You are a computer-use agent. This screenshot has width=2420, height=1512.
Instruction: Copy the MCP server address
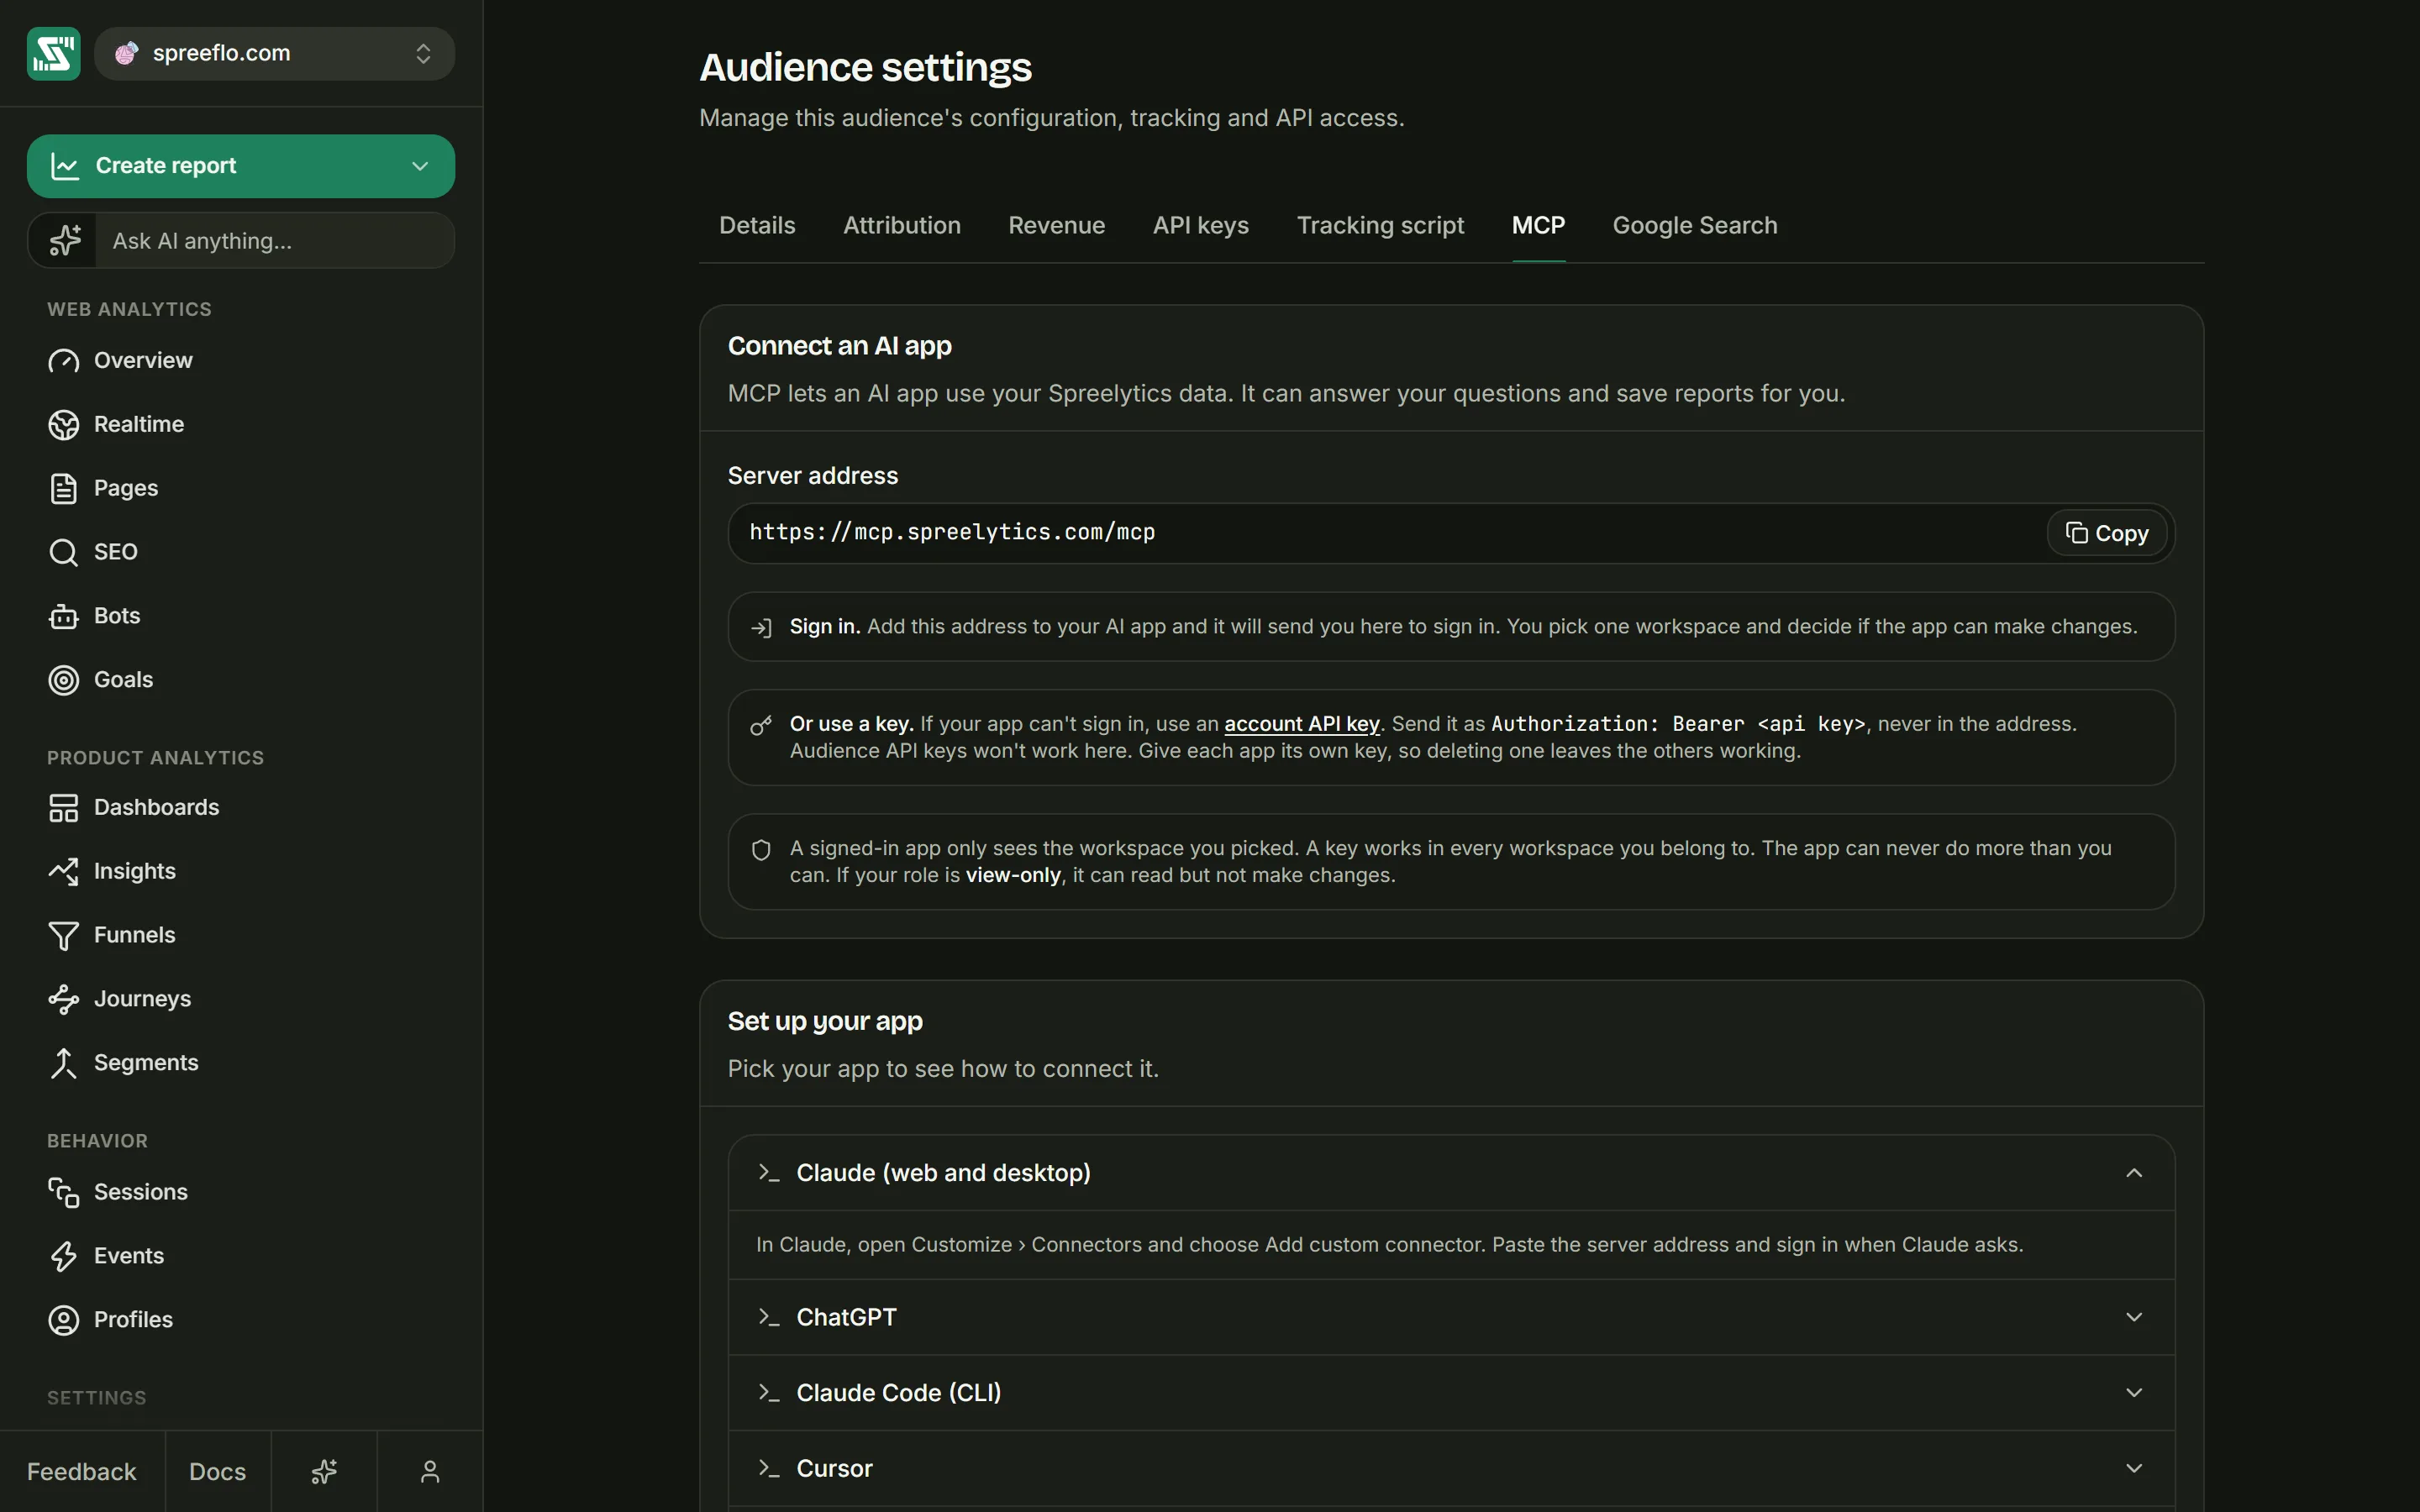(2107, 533)
